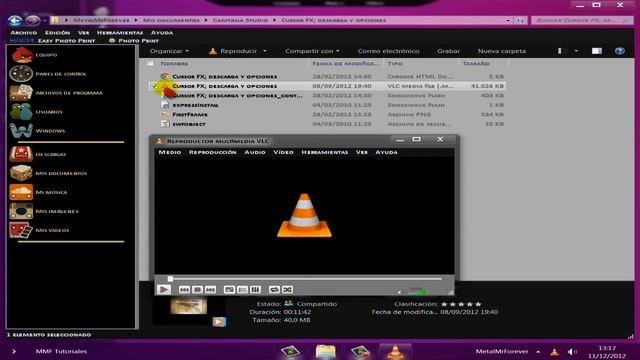Skip to previous track in VLC
This screenshot has width=640, height=360.
[x=184, y=289]
